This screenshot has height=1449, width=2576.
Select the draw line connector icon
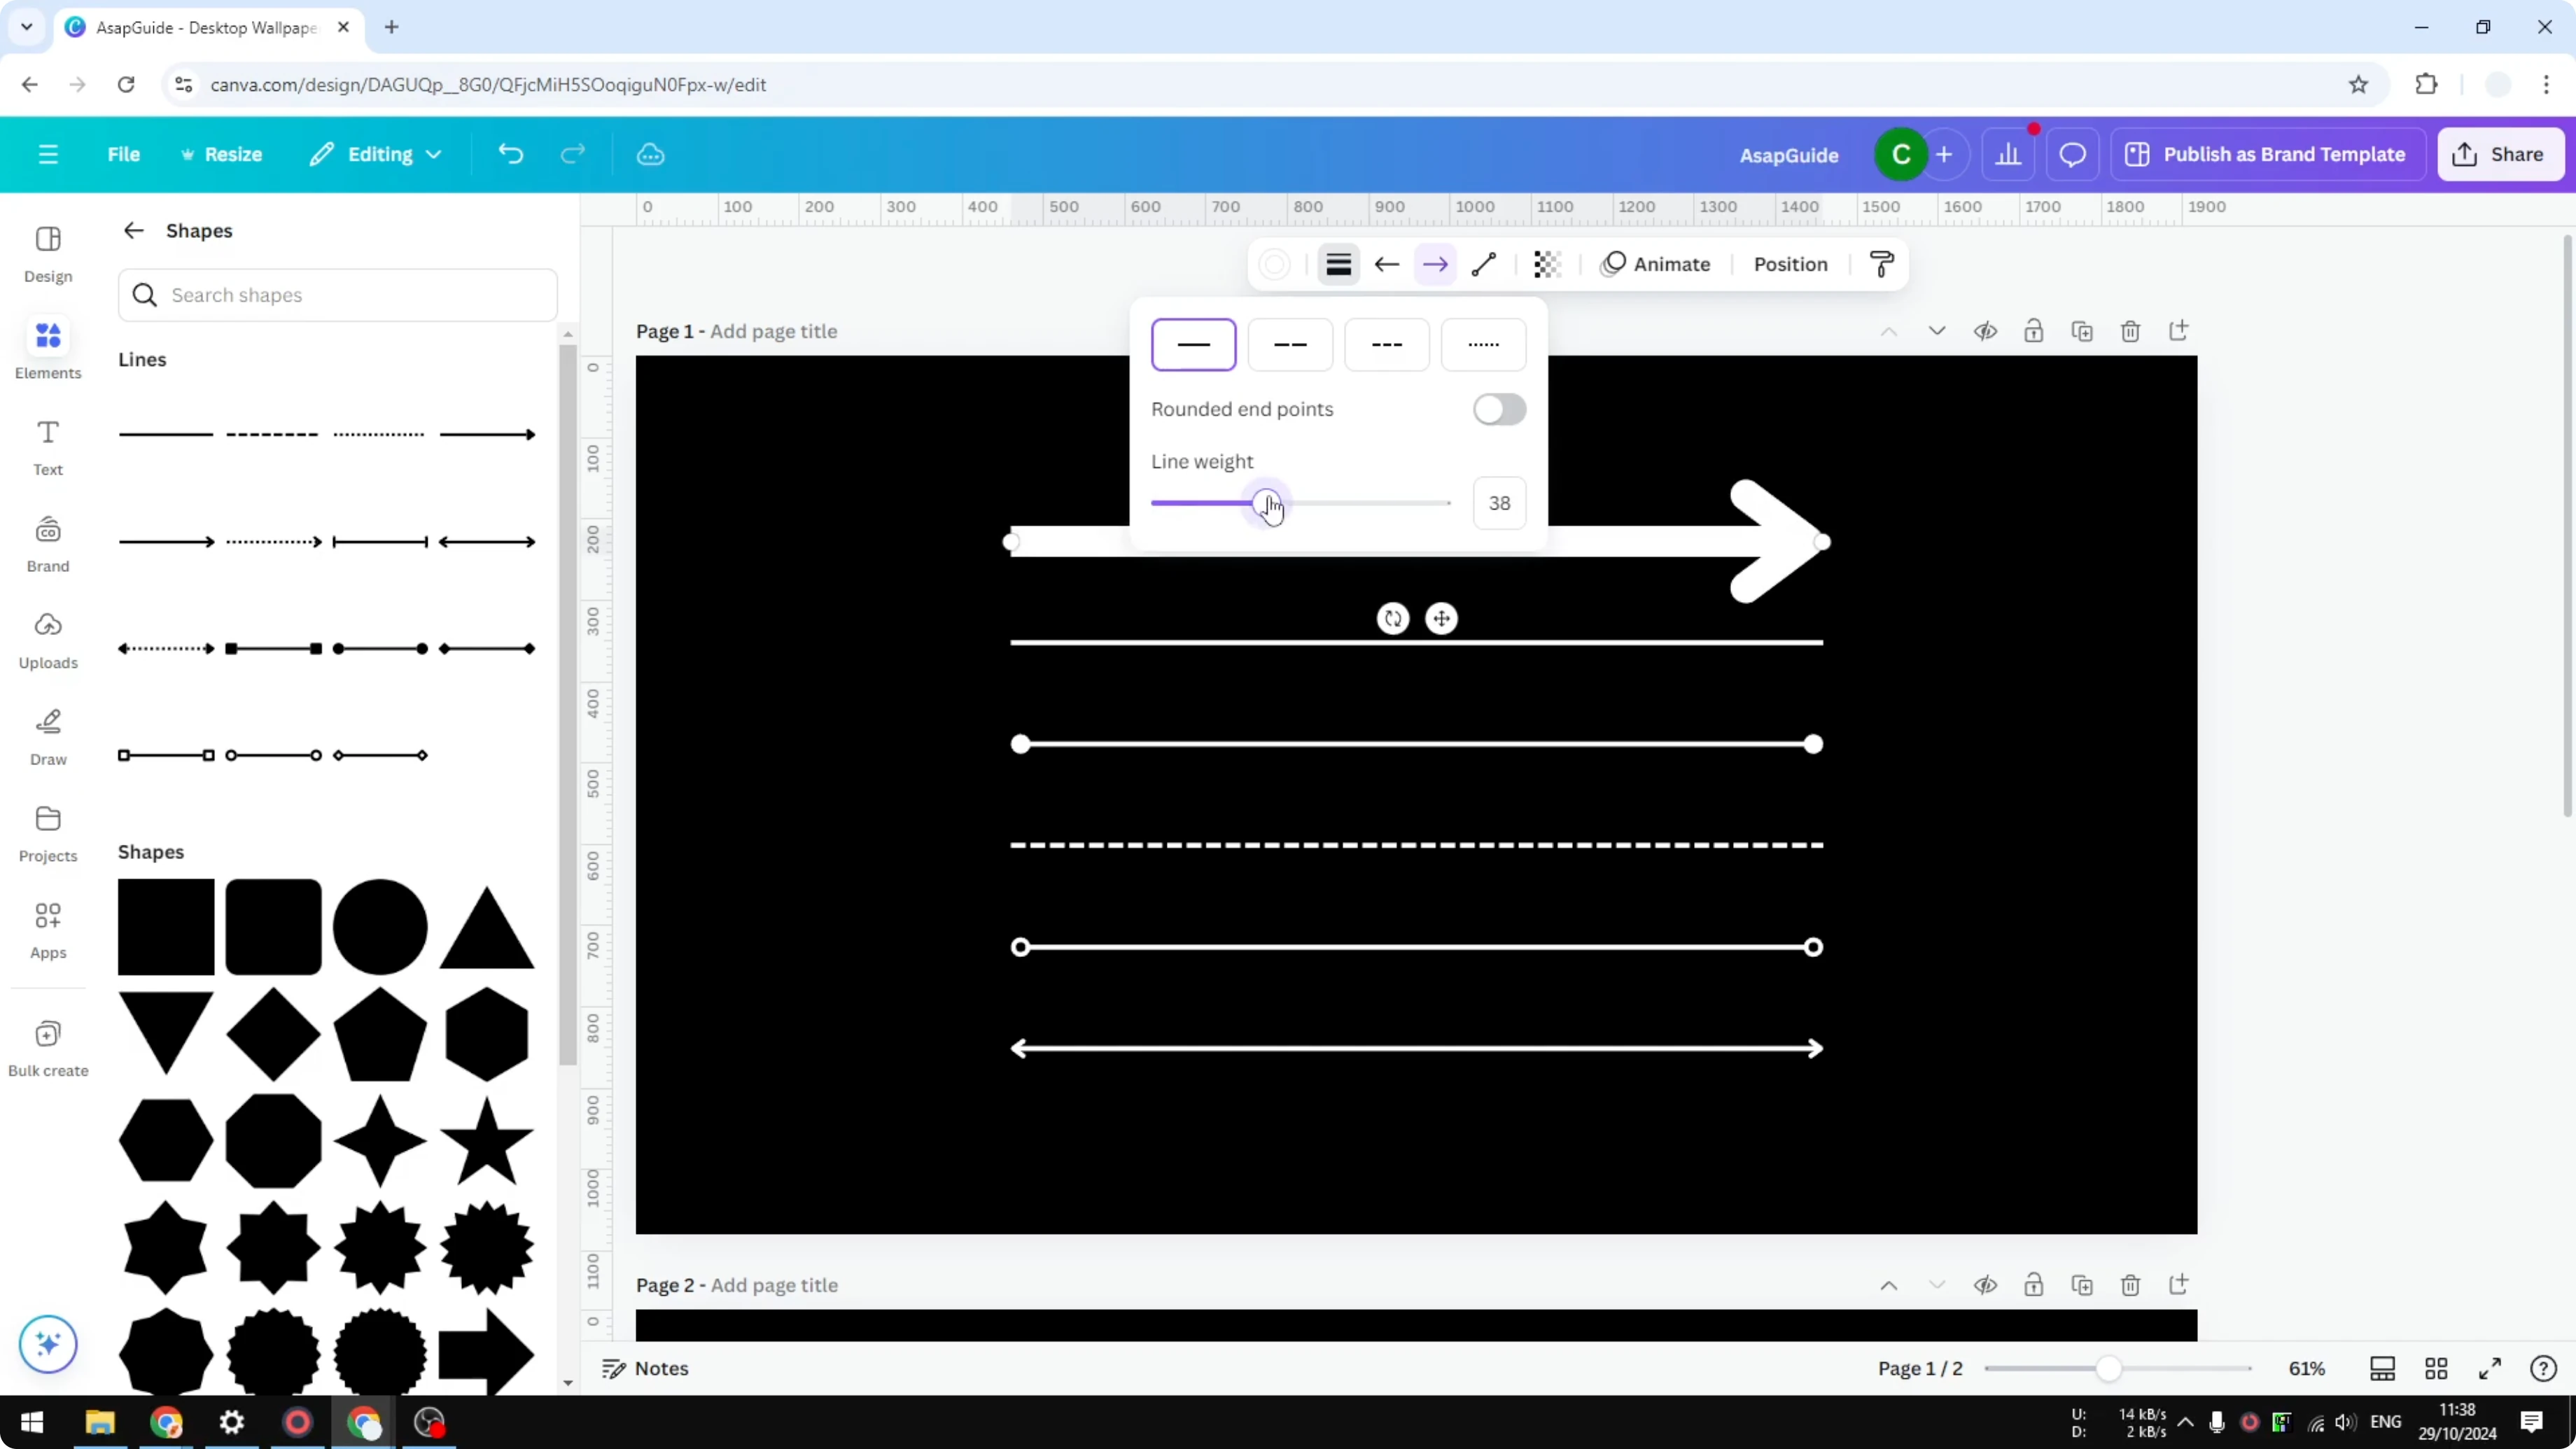pyautogui.click(x=1484, y=264)
